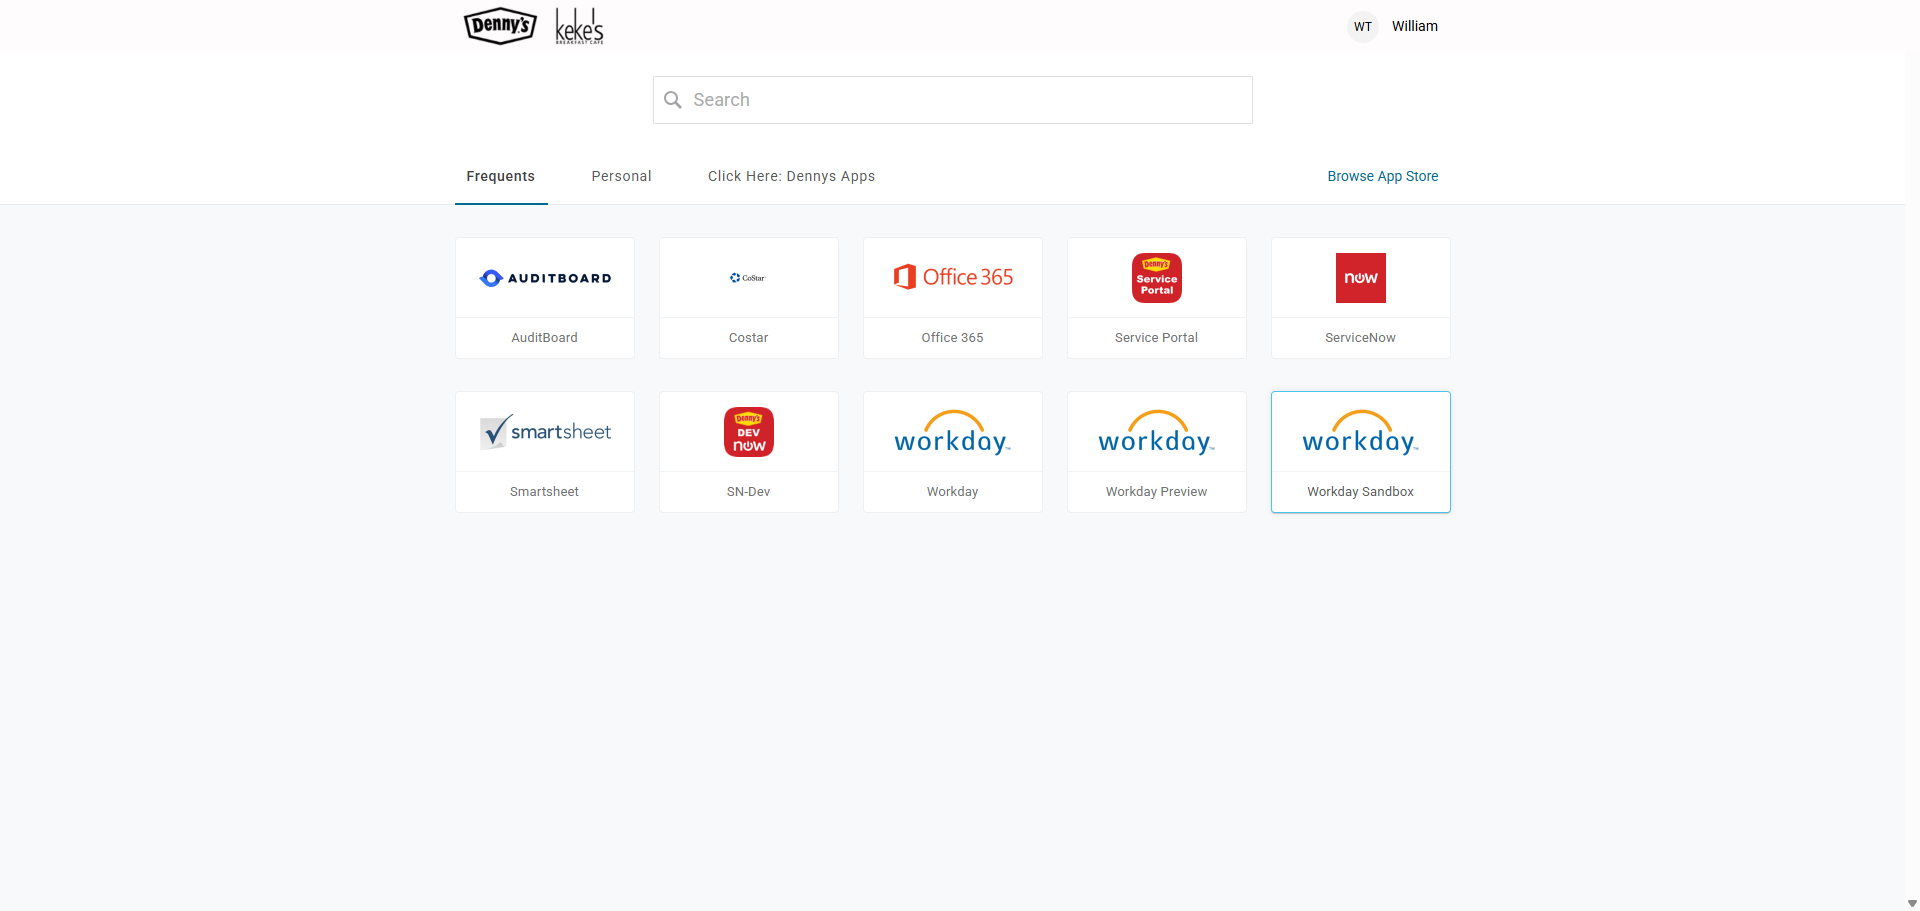Open the Smartsheet app icon
This screenshot has height=911, width=1920.
545,432
